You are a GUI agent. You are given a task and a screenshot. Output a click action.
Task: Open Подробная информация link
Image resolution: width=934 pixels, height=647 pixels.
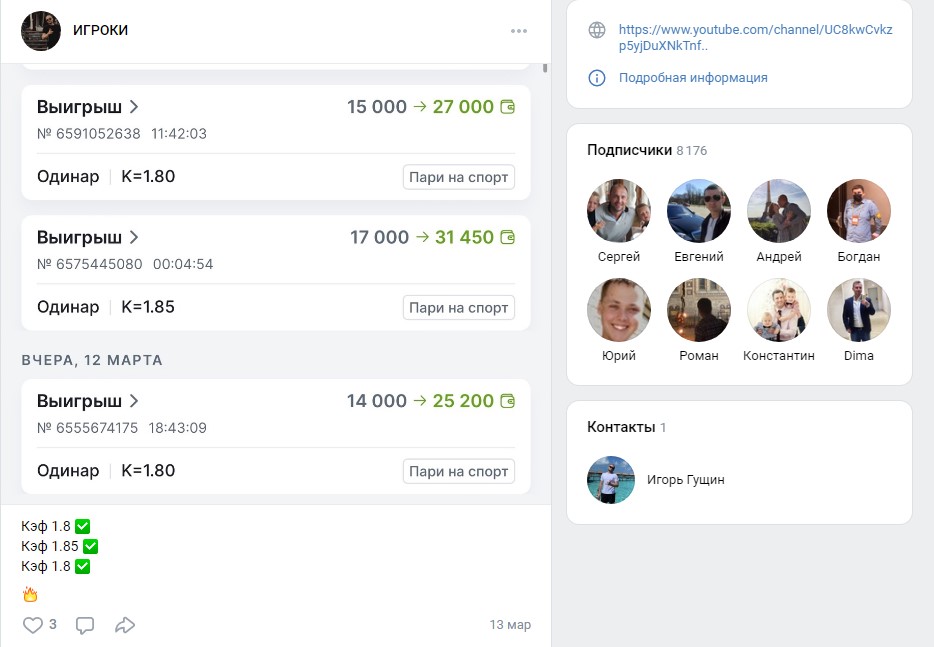coord(693,78)
